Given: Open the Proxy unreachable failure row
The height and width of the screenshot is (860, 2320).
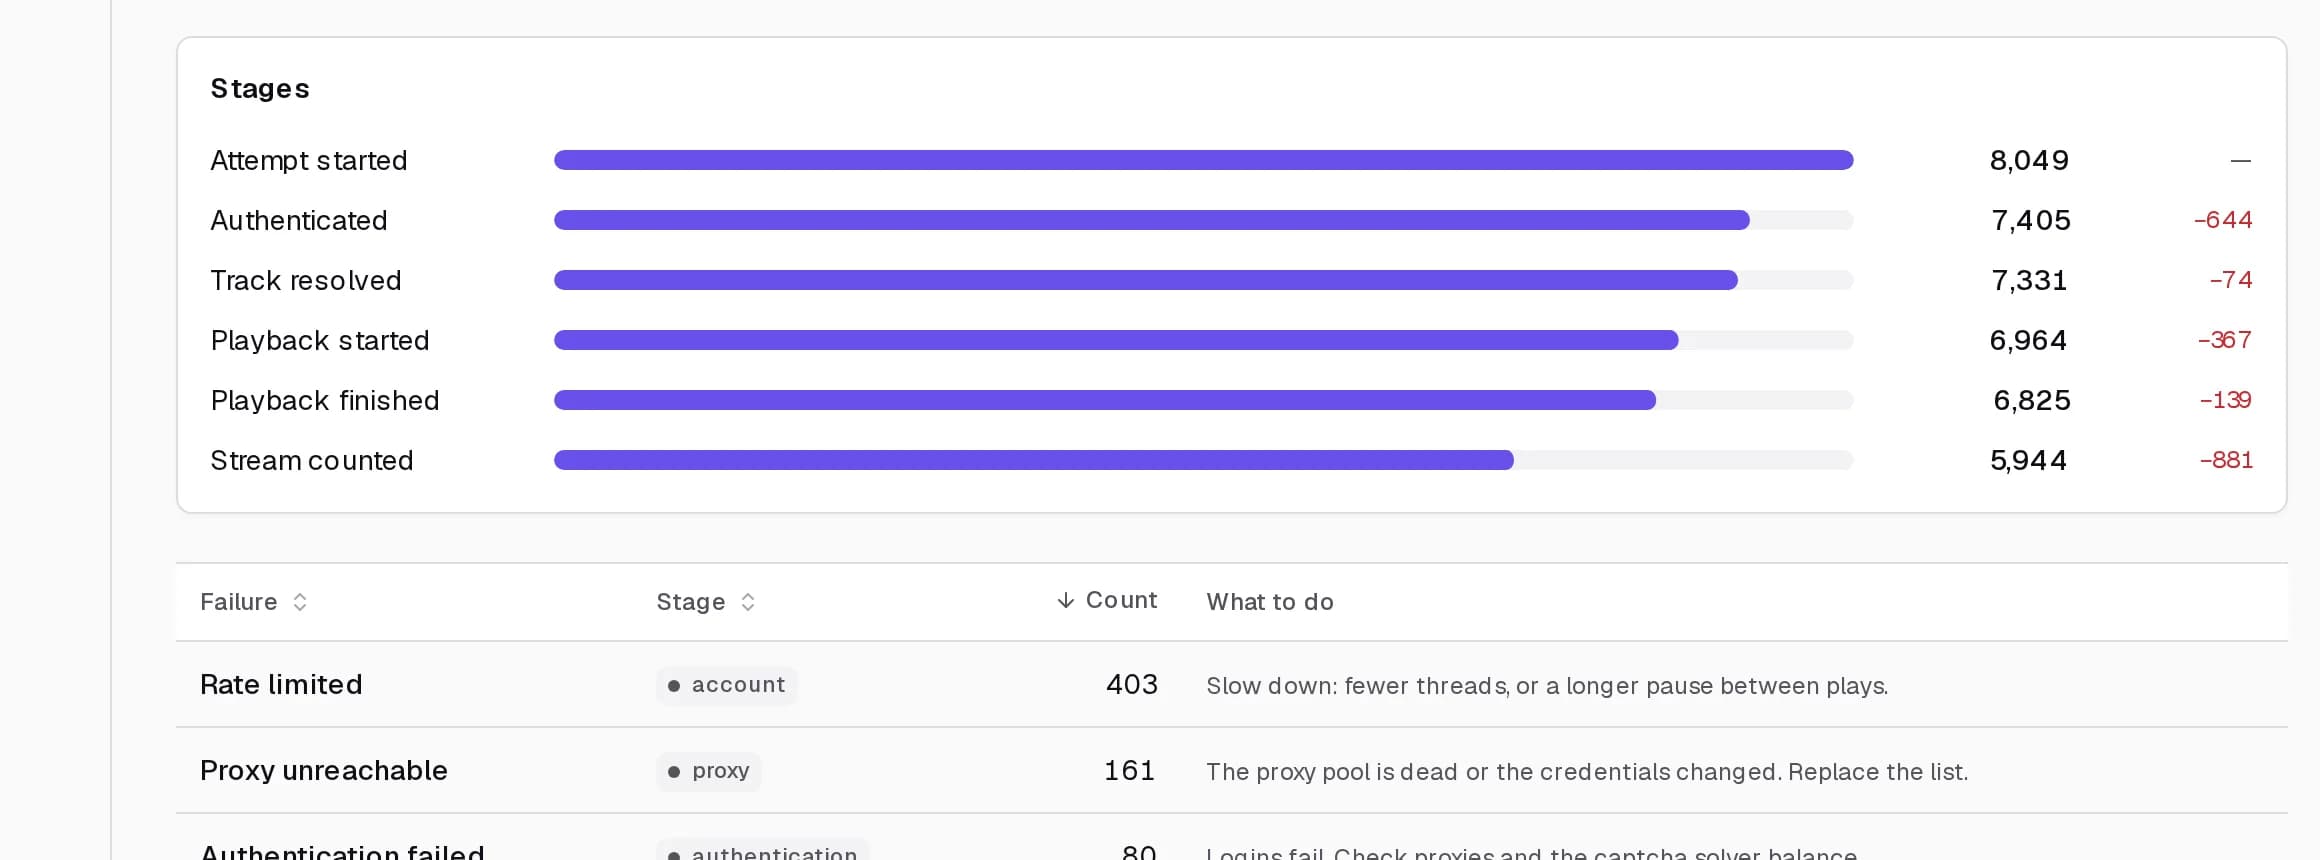Looking at the screenshot, I should (x=1232, y=771).
